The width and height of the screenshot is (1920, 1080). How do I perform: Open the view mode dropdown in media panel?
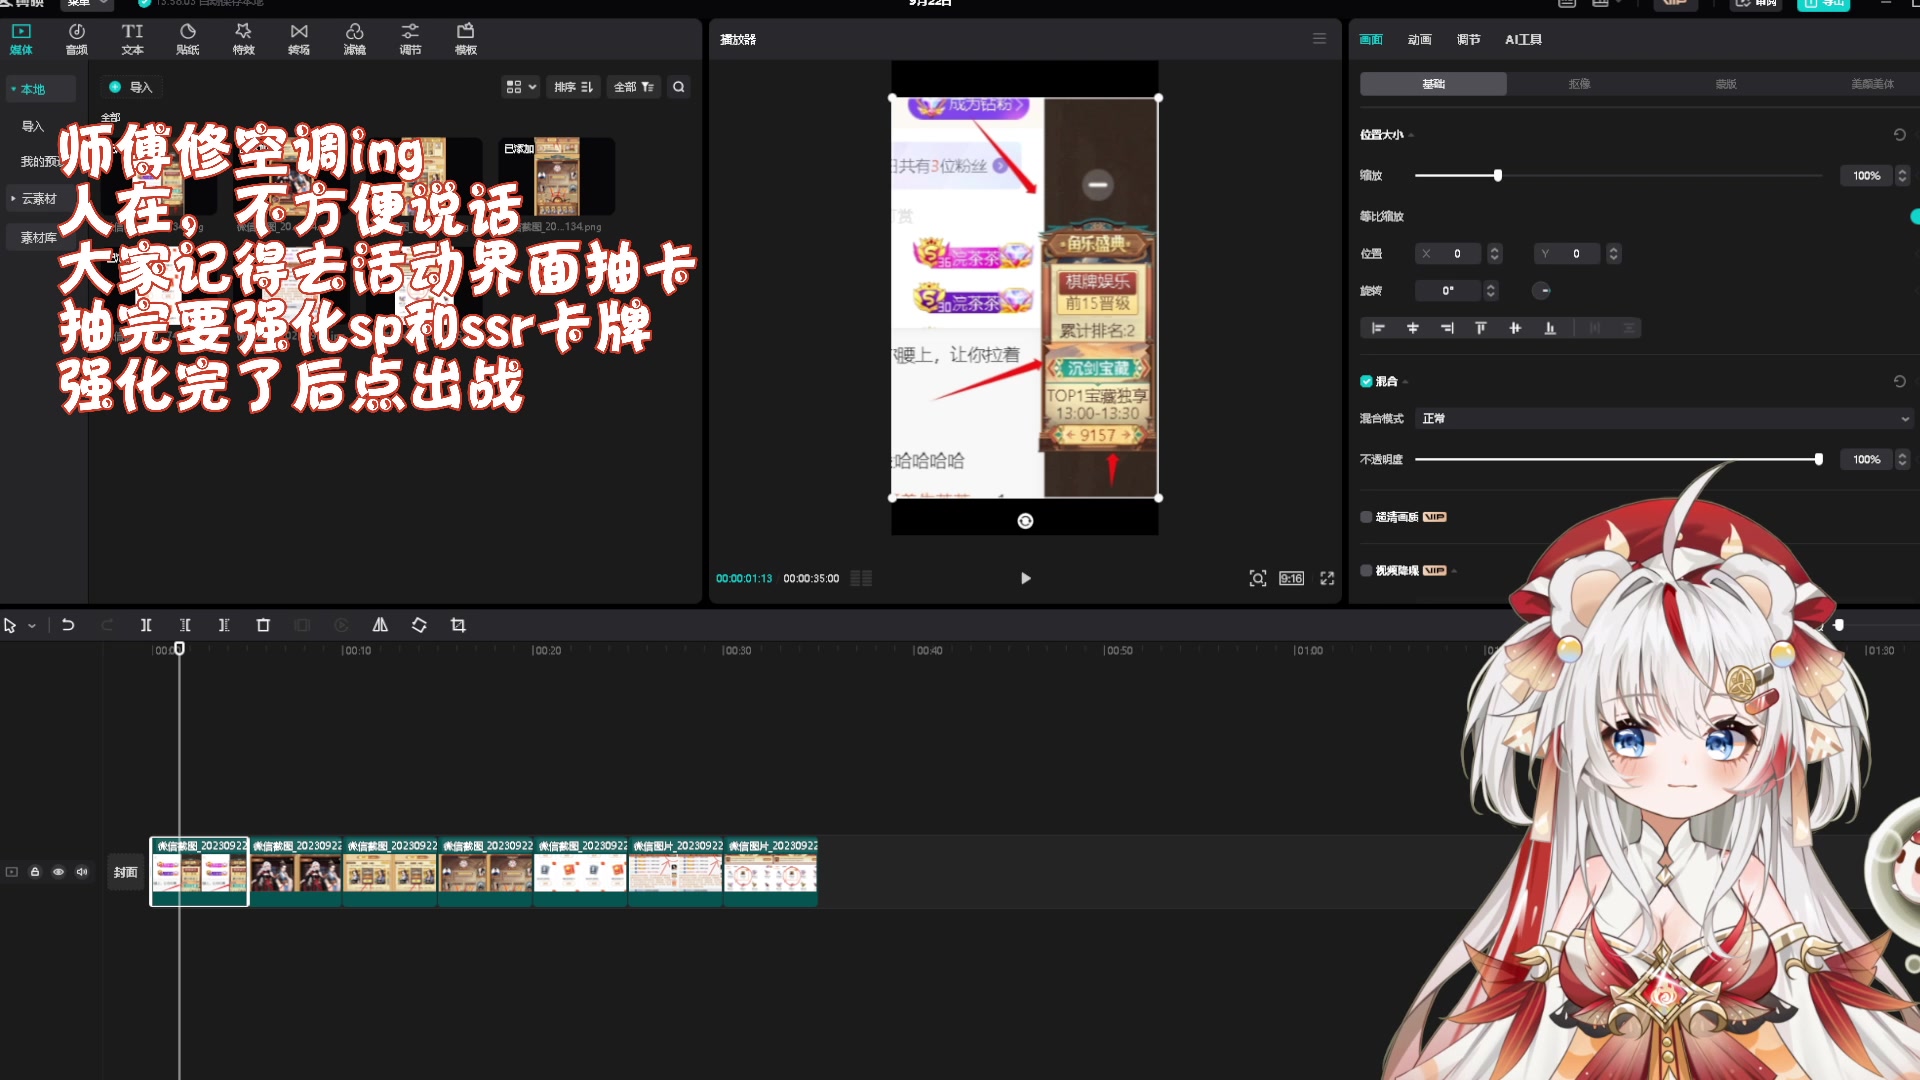click(x=521, y=87)
